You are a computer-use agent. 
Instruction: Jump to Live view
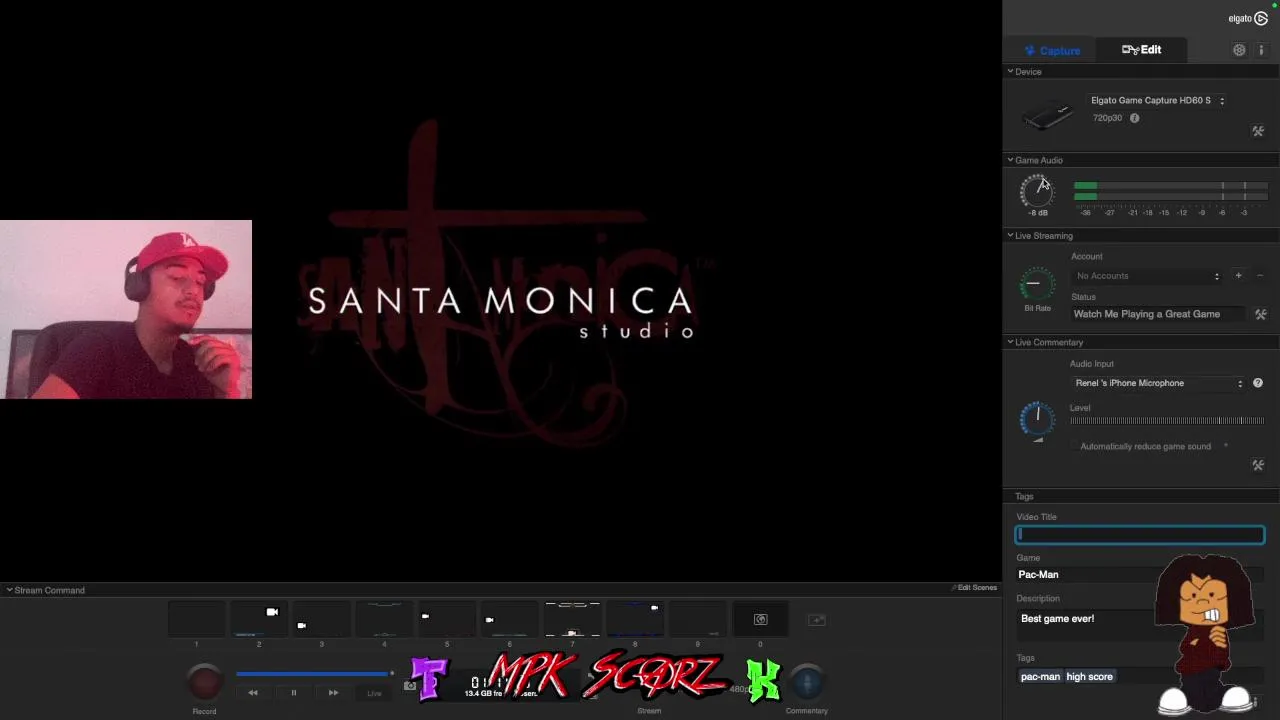pos(374,693)
